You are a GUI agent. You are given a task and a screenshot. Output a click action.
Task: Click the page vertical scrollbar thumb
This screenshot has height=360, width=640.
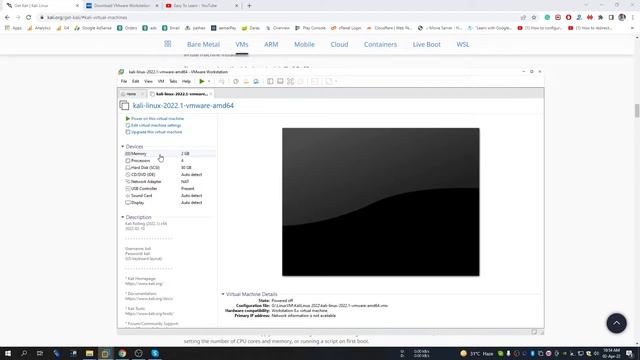click(637, 111)
